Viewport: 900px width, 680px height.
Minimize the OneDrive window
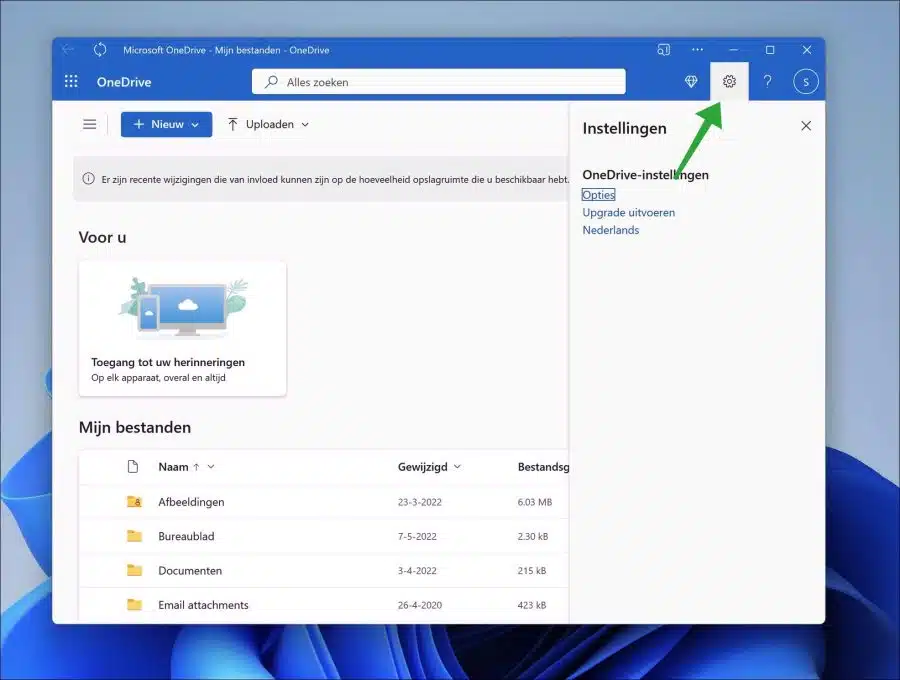[x=734, y=50]
